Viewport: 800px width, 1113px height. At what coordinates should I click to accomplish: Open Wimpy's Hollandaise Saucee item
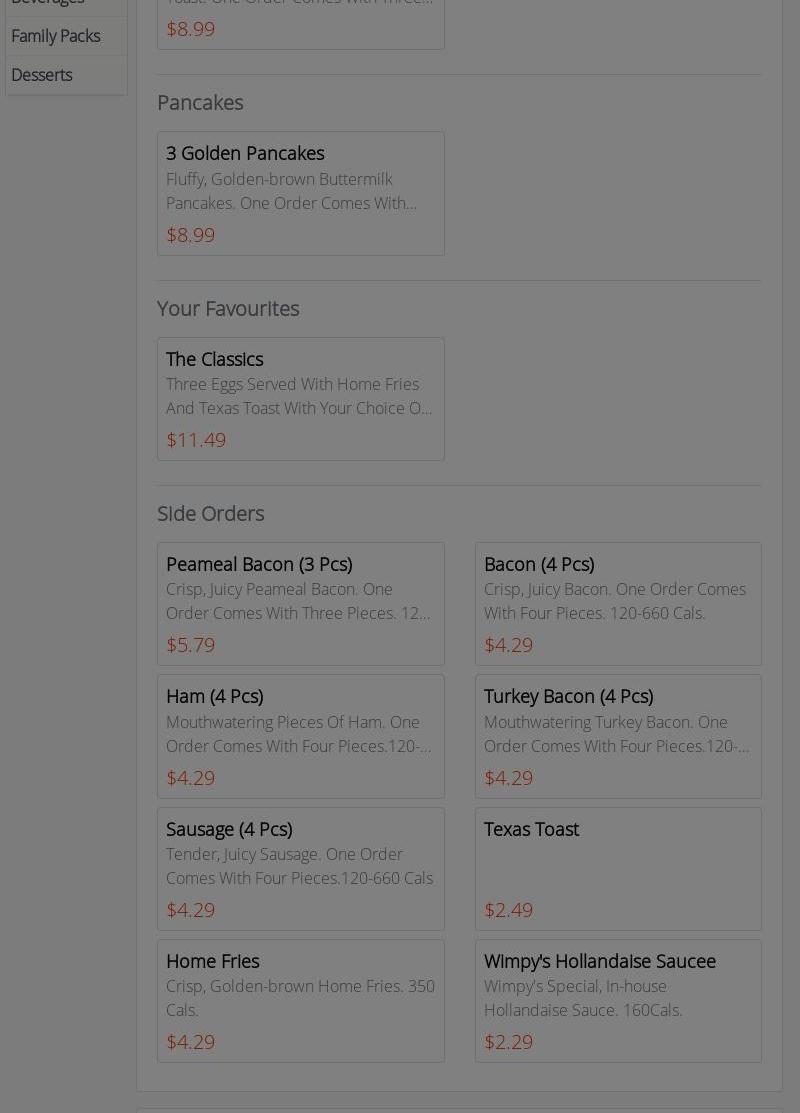pos(617,1000)
